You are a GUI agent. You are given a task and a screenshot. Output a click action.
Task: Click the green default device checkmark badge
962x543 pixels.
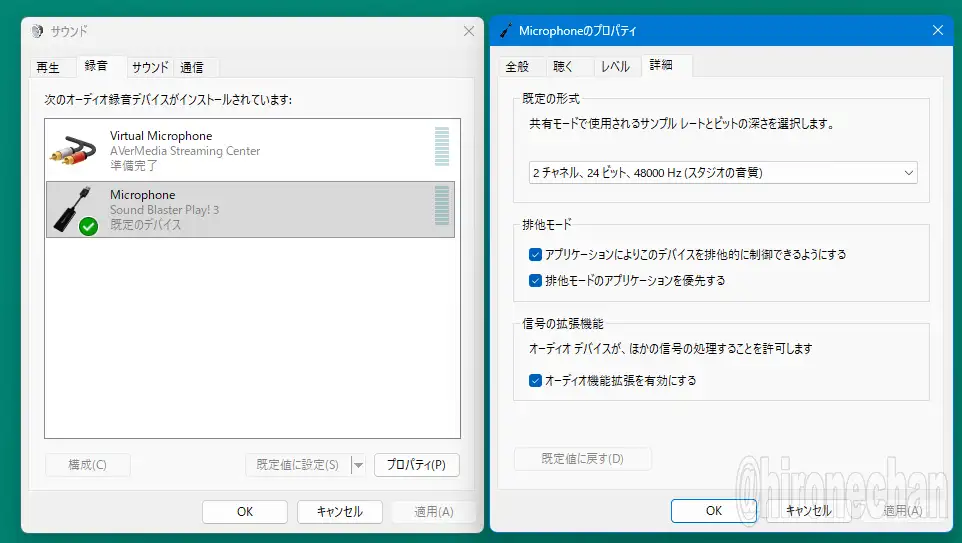tap(88, 227)
